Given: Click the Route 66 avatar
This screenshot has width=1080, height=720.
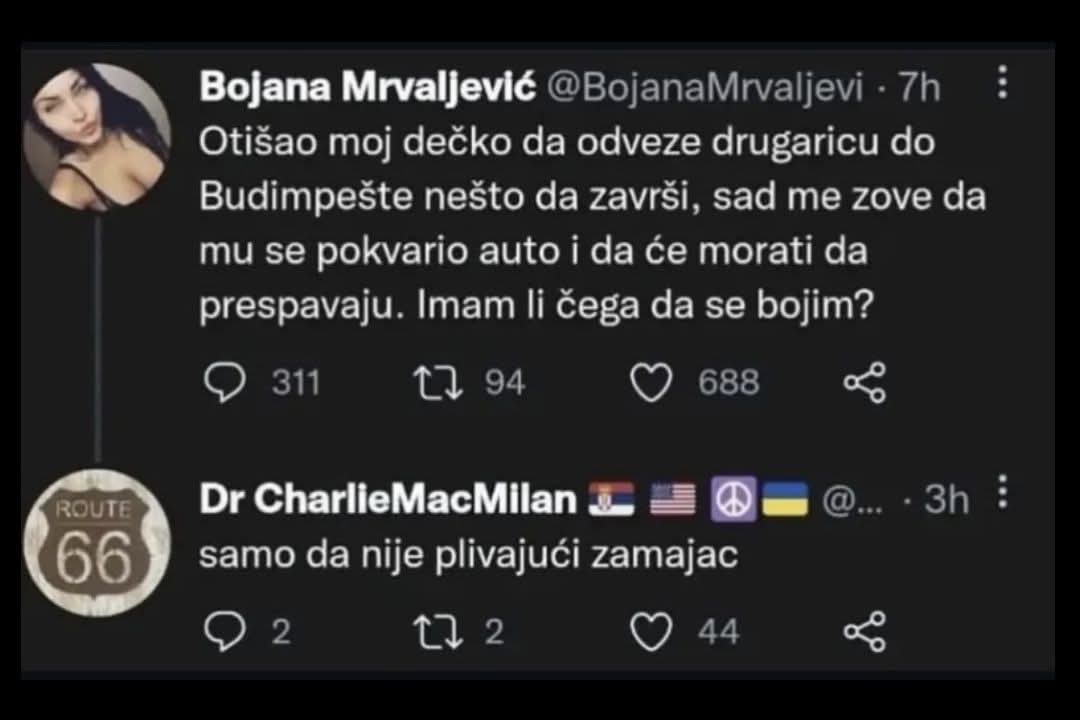Looking at the screenshot, I should click(97, 543).
